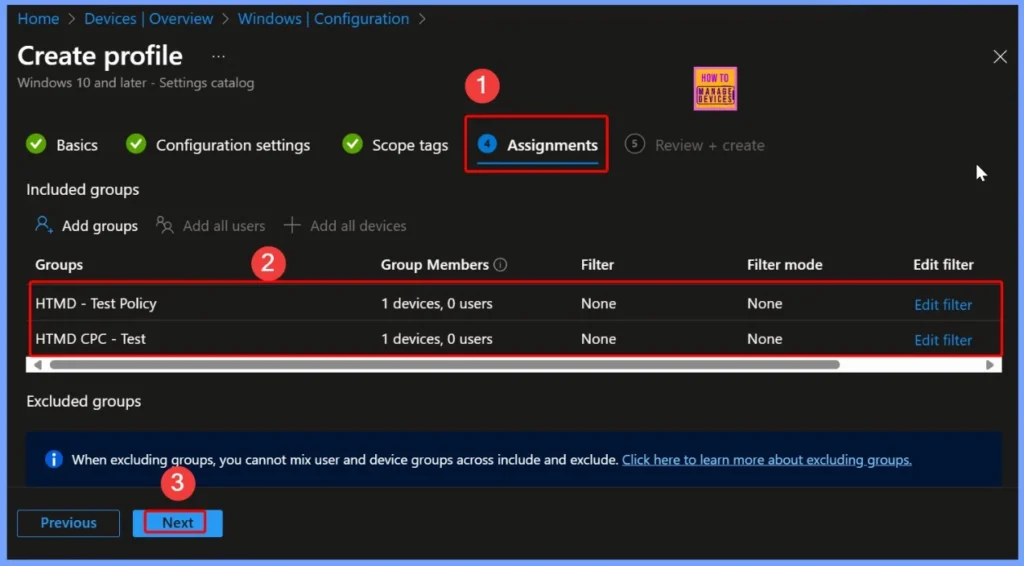Switch to Configuration settings step

232,145
